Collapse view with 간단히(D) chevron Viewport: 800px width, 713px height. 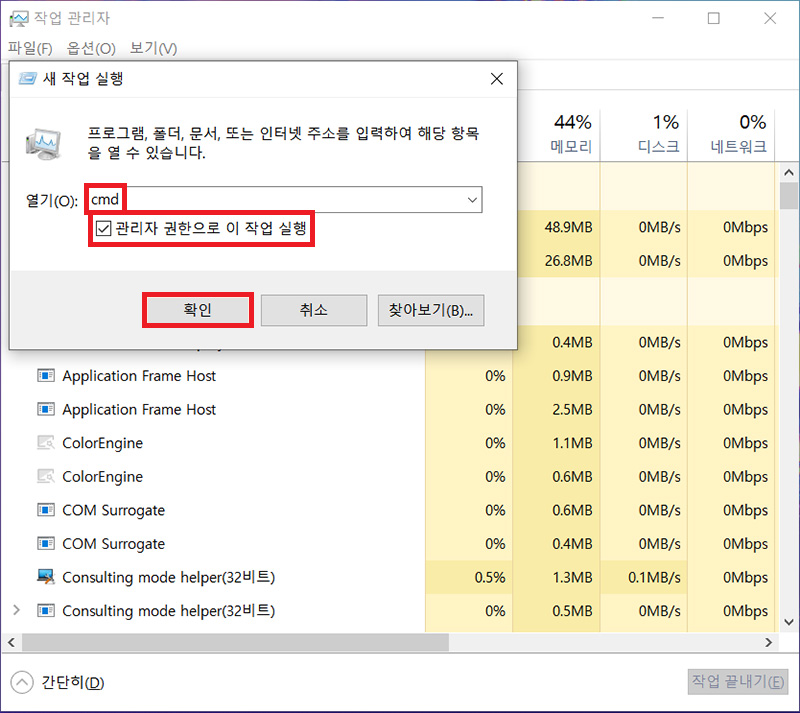22,682
